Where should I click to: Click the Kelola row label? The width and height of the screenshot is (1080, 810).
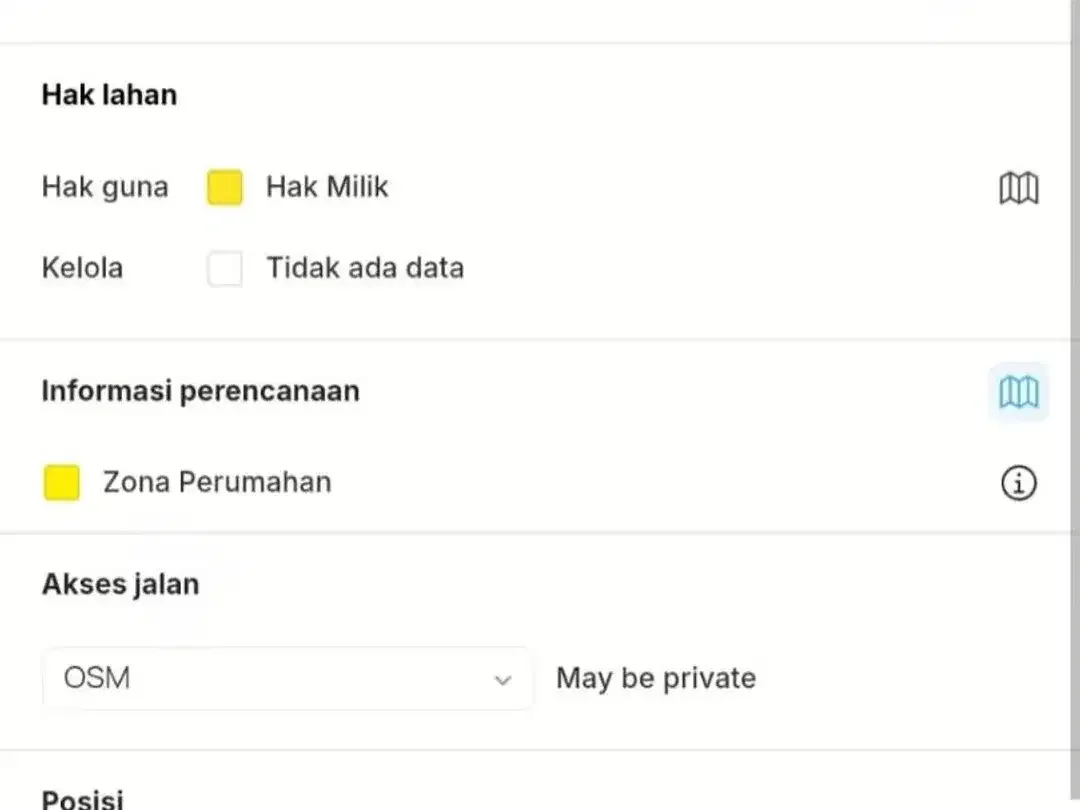[x=82, y=268]
